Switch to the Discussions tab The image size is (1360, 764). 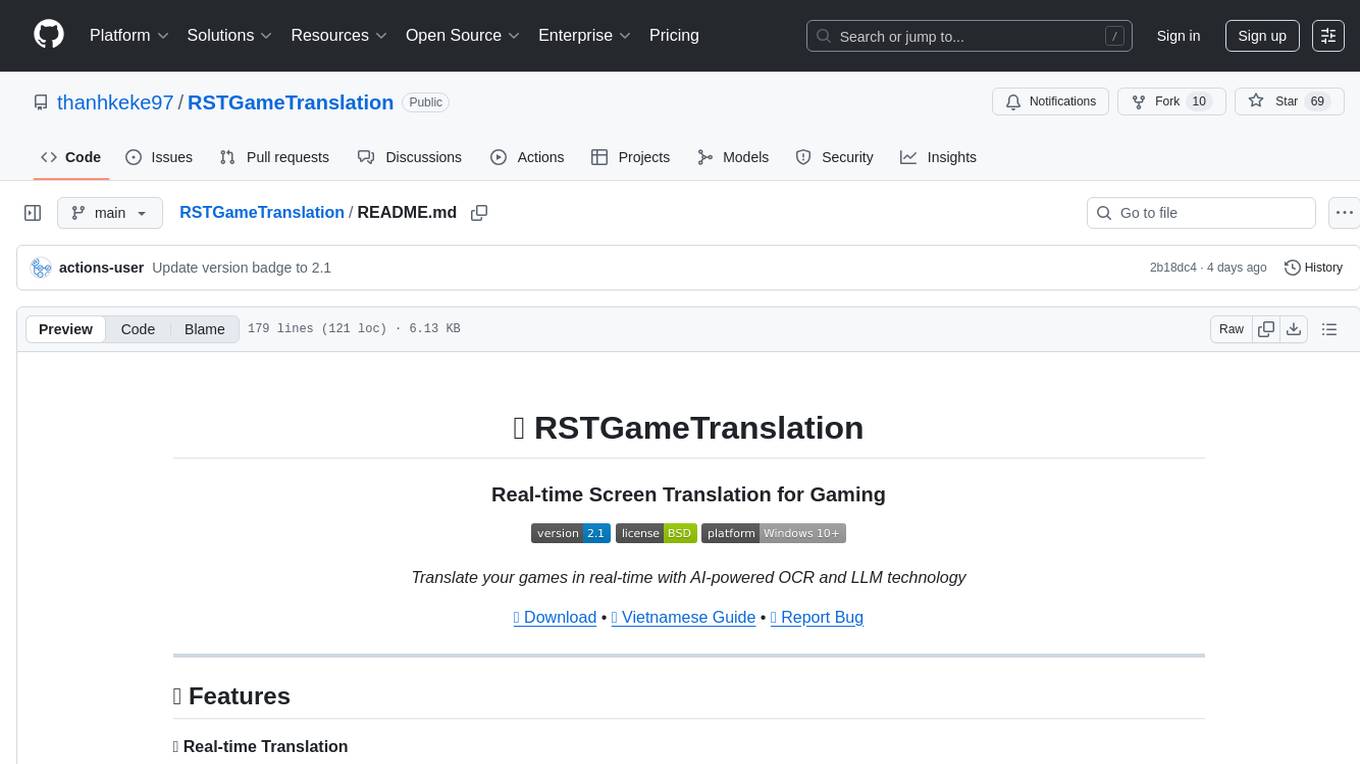coord(410,157)
